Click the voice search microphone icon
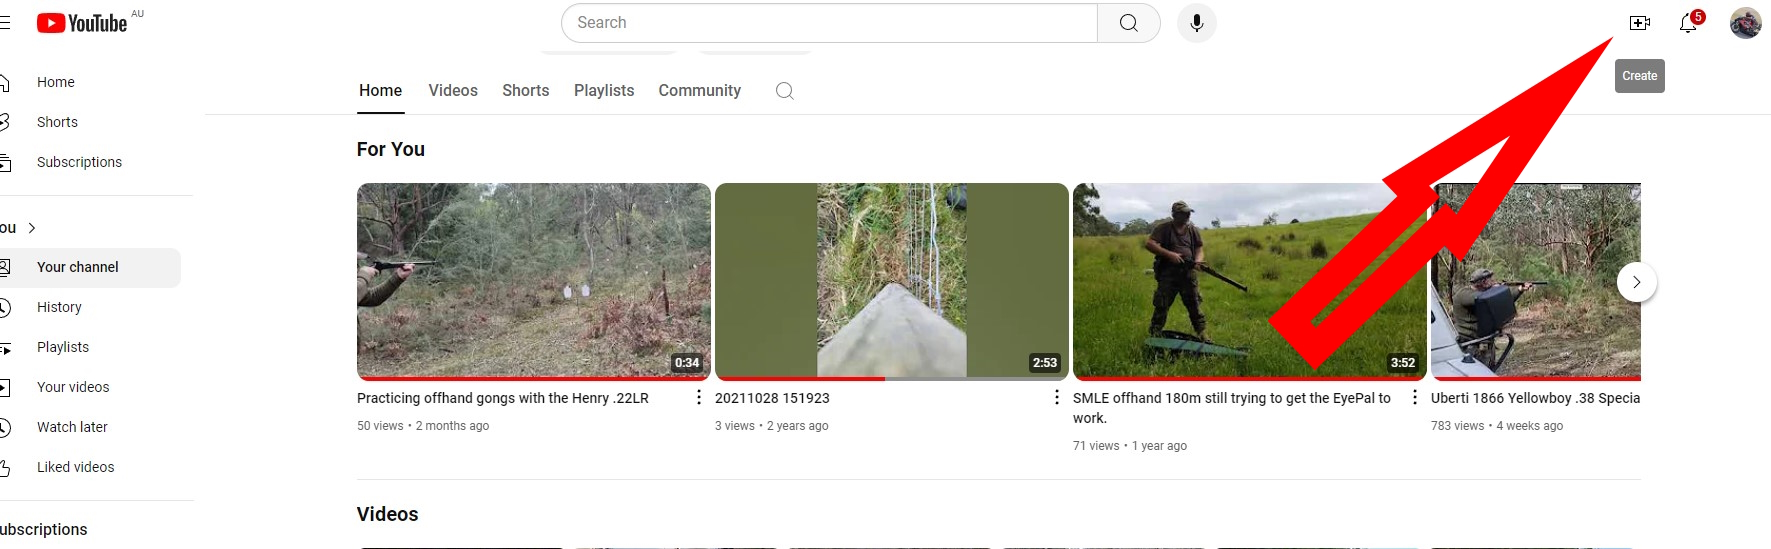This screenshot has height=549, width=1771. click(1196, 23)
